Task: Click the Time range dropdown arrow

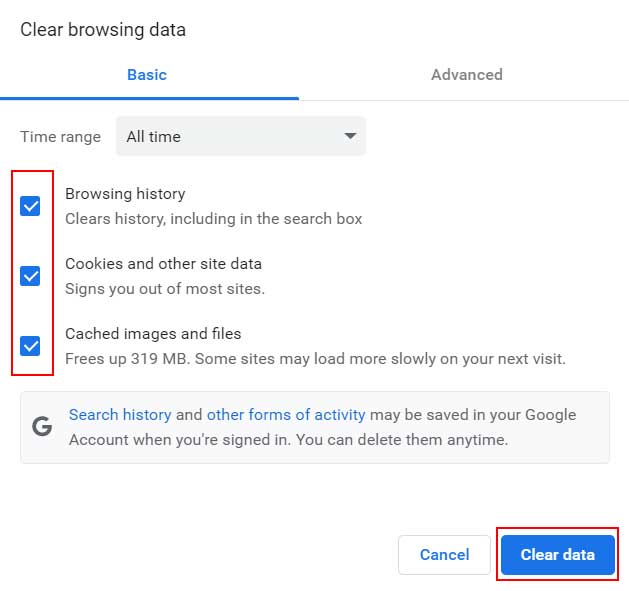Action: (350, 136)
